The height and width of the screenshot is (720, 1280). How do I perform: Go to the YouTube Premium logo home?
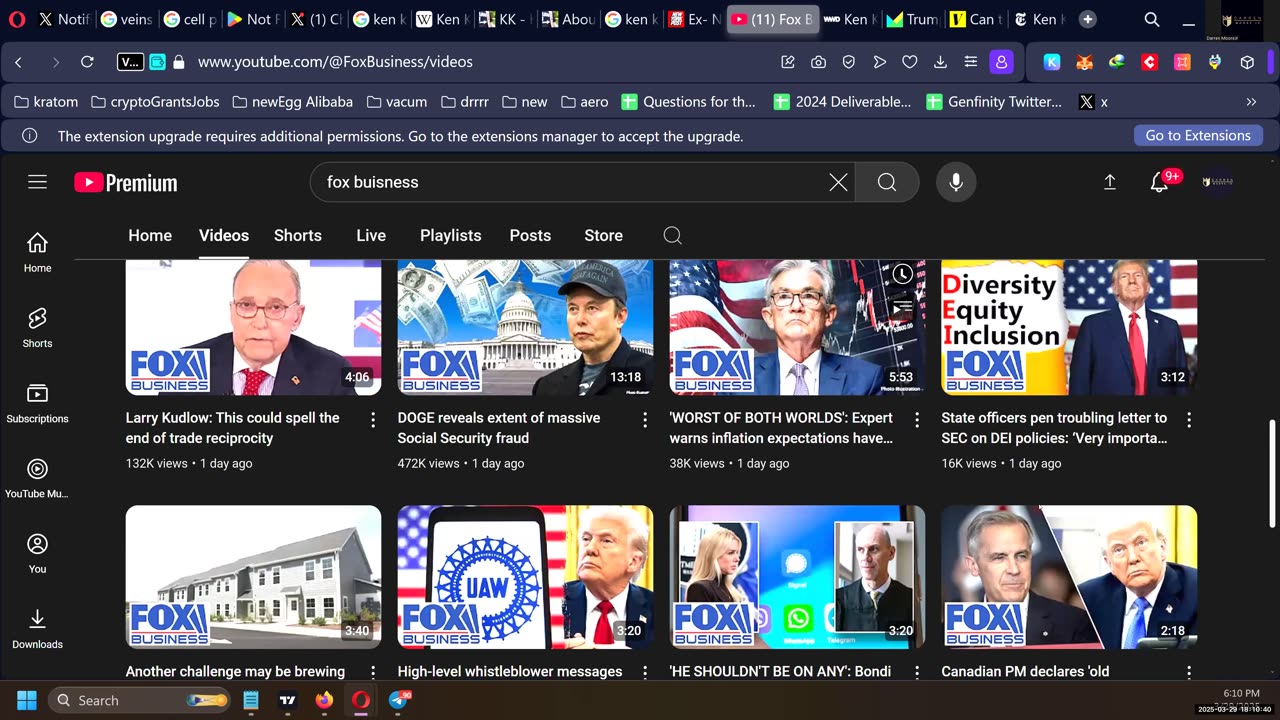126,183
